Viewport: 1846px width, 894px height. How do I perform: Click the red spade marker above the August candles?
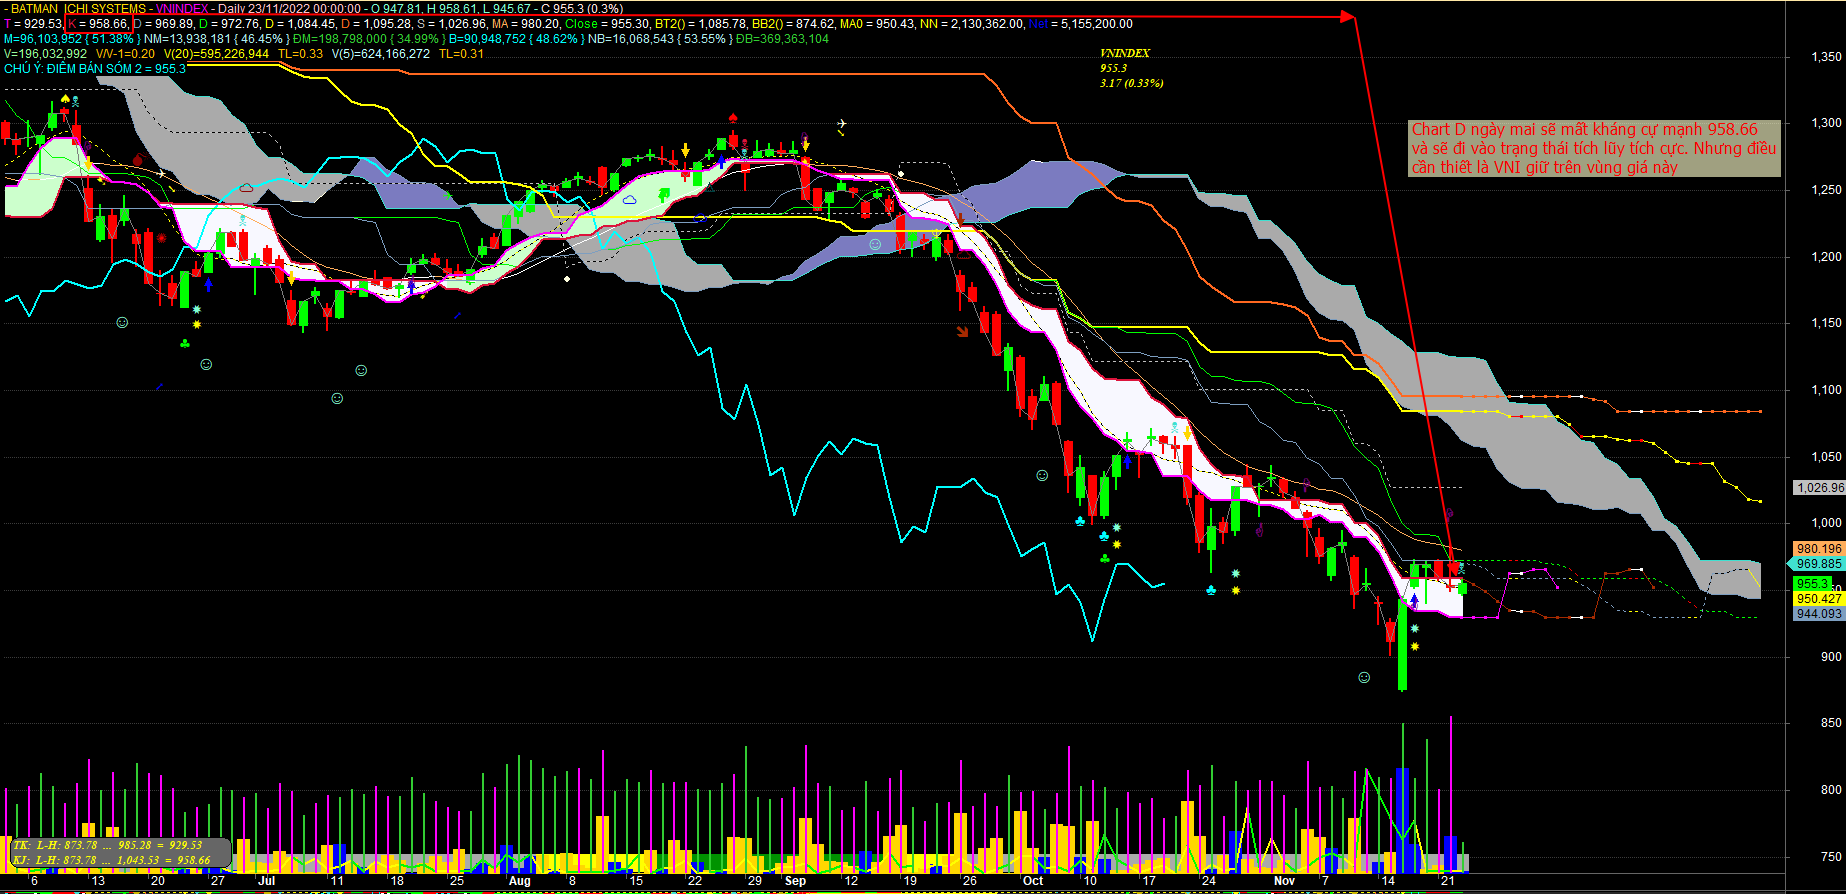click(x=733, y=118)
